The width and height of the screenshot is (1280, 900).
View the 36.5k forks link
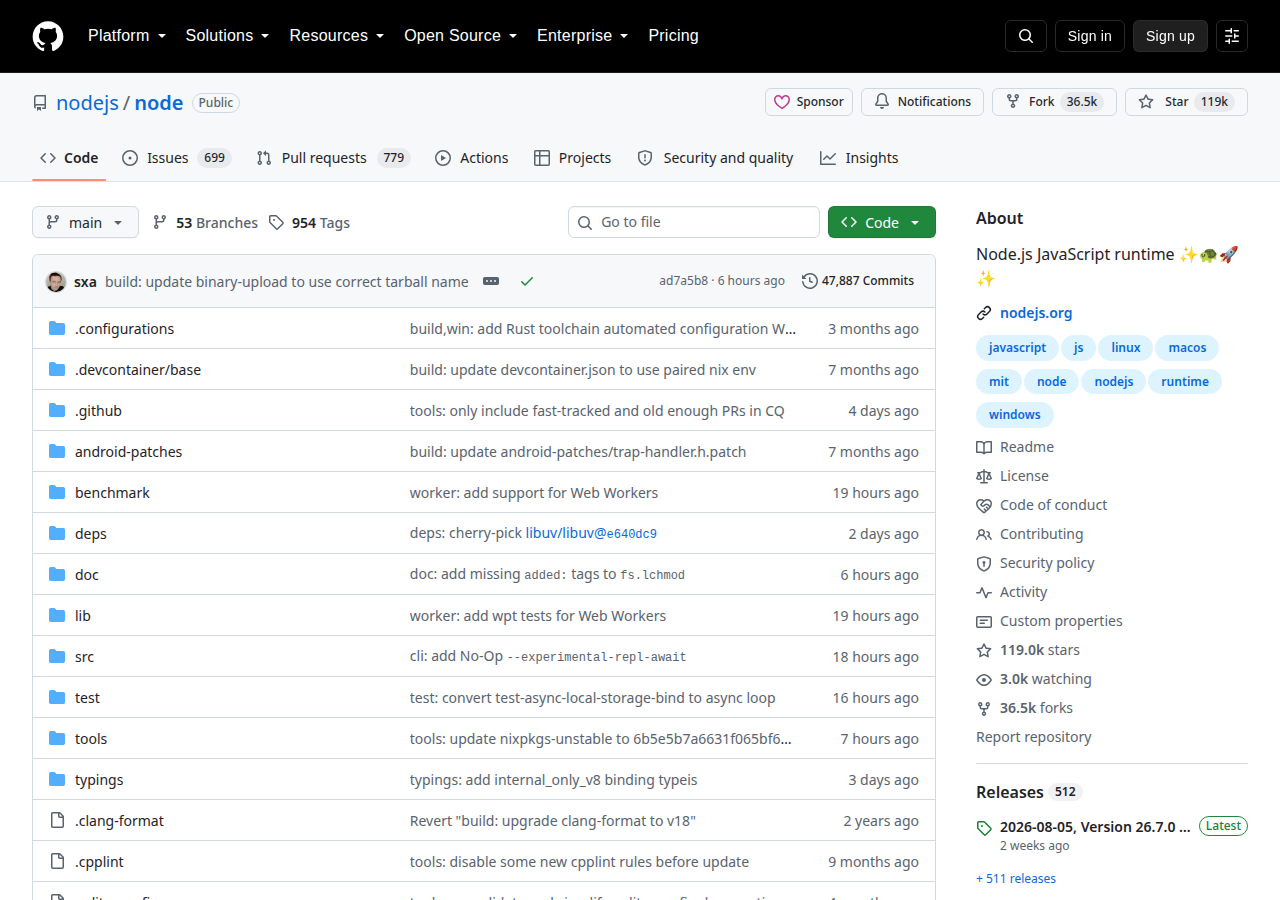tap(1024, 708)
